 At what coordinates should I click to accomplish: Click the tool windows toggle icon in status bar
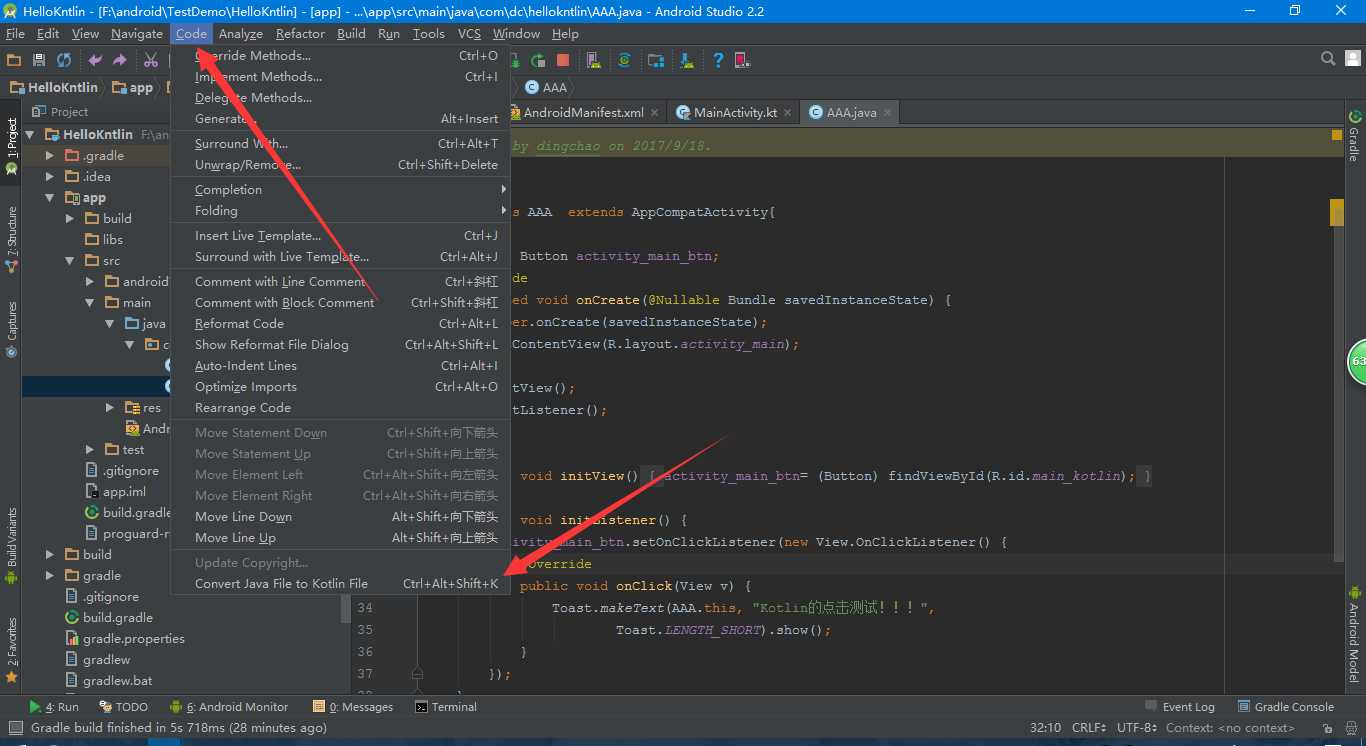14,728
